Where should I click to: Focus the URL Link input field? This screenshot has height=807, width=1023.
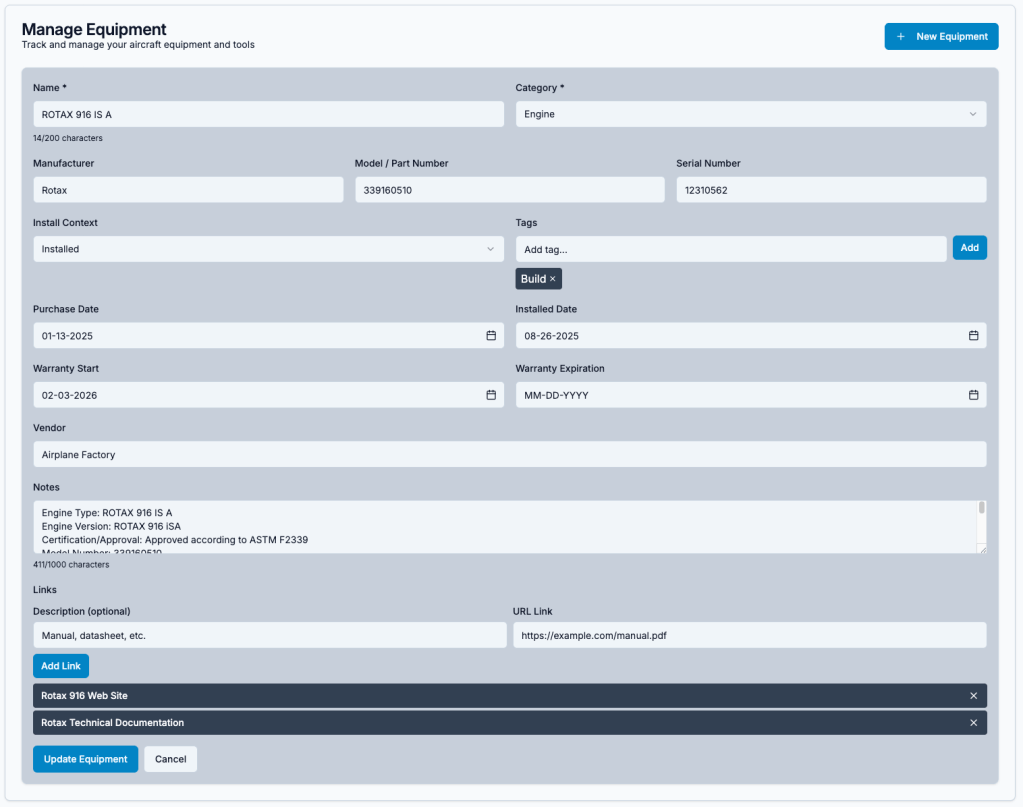point(749,635)
